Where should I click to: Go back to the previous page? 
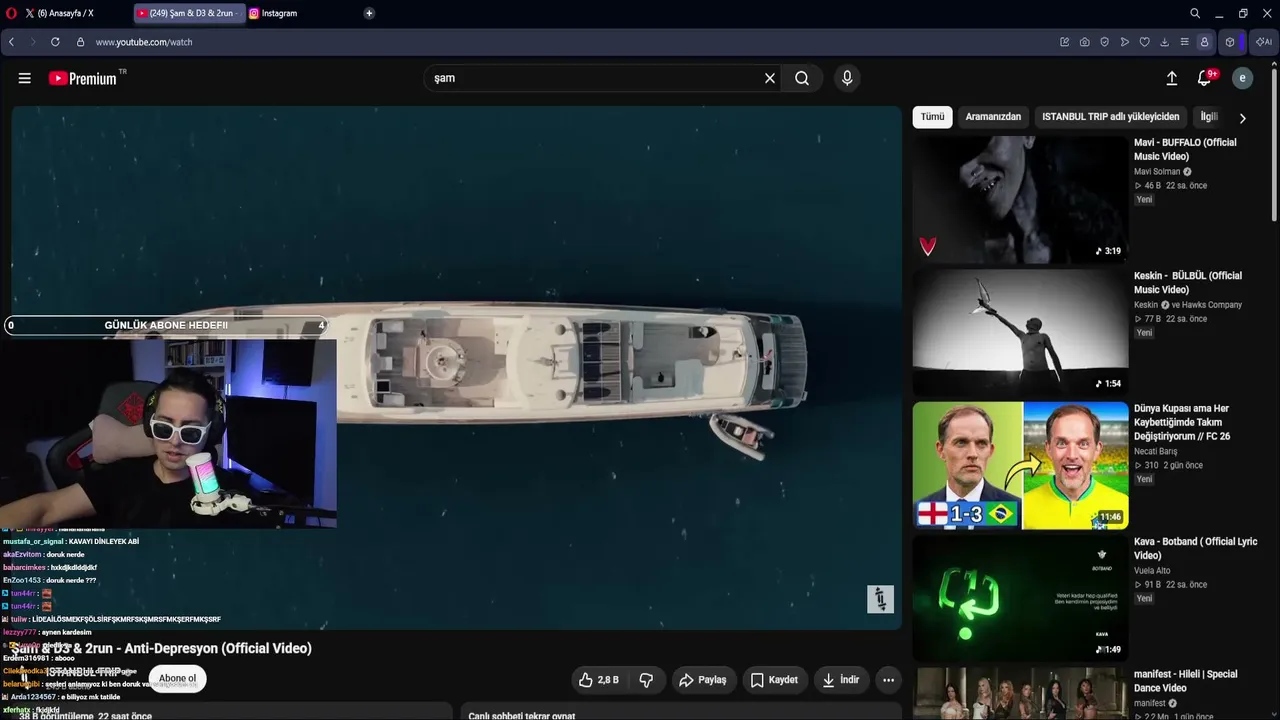(11, 42)
